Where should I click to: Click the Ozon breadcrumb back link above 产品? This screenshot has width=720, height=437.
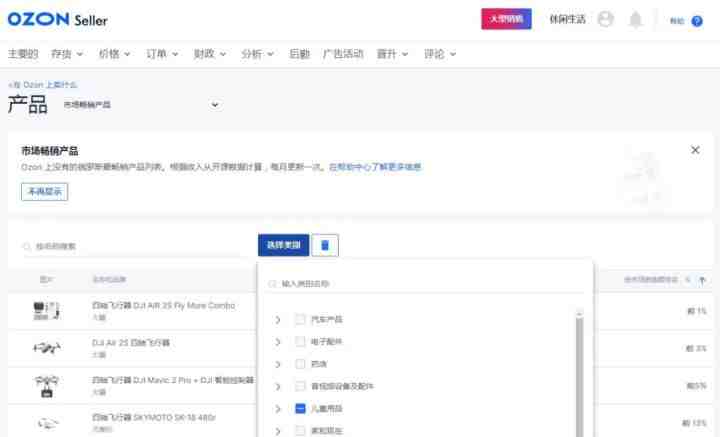[43, 84]
